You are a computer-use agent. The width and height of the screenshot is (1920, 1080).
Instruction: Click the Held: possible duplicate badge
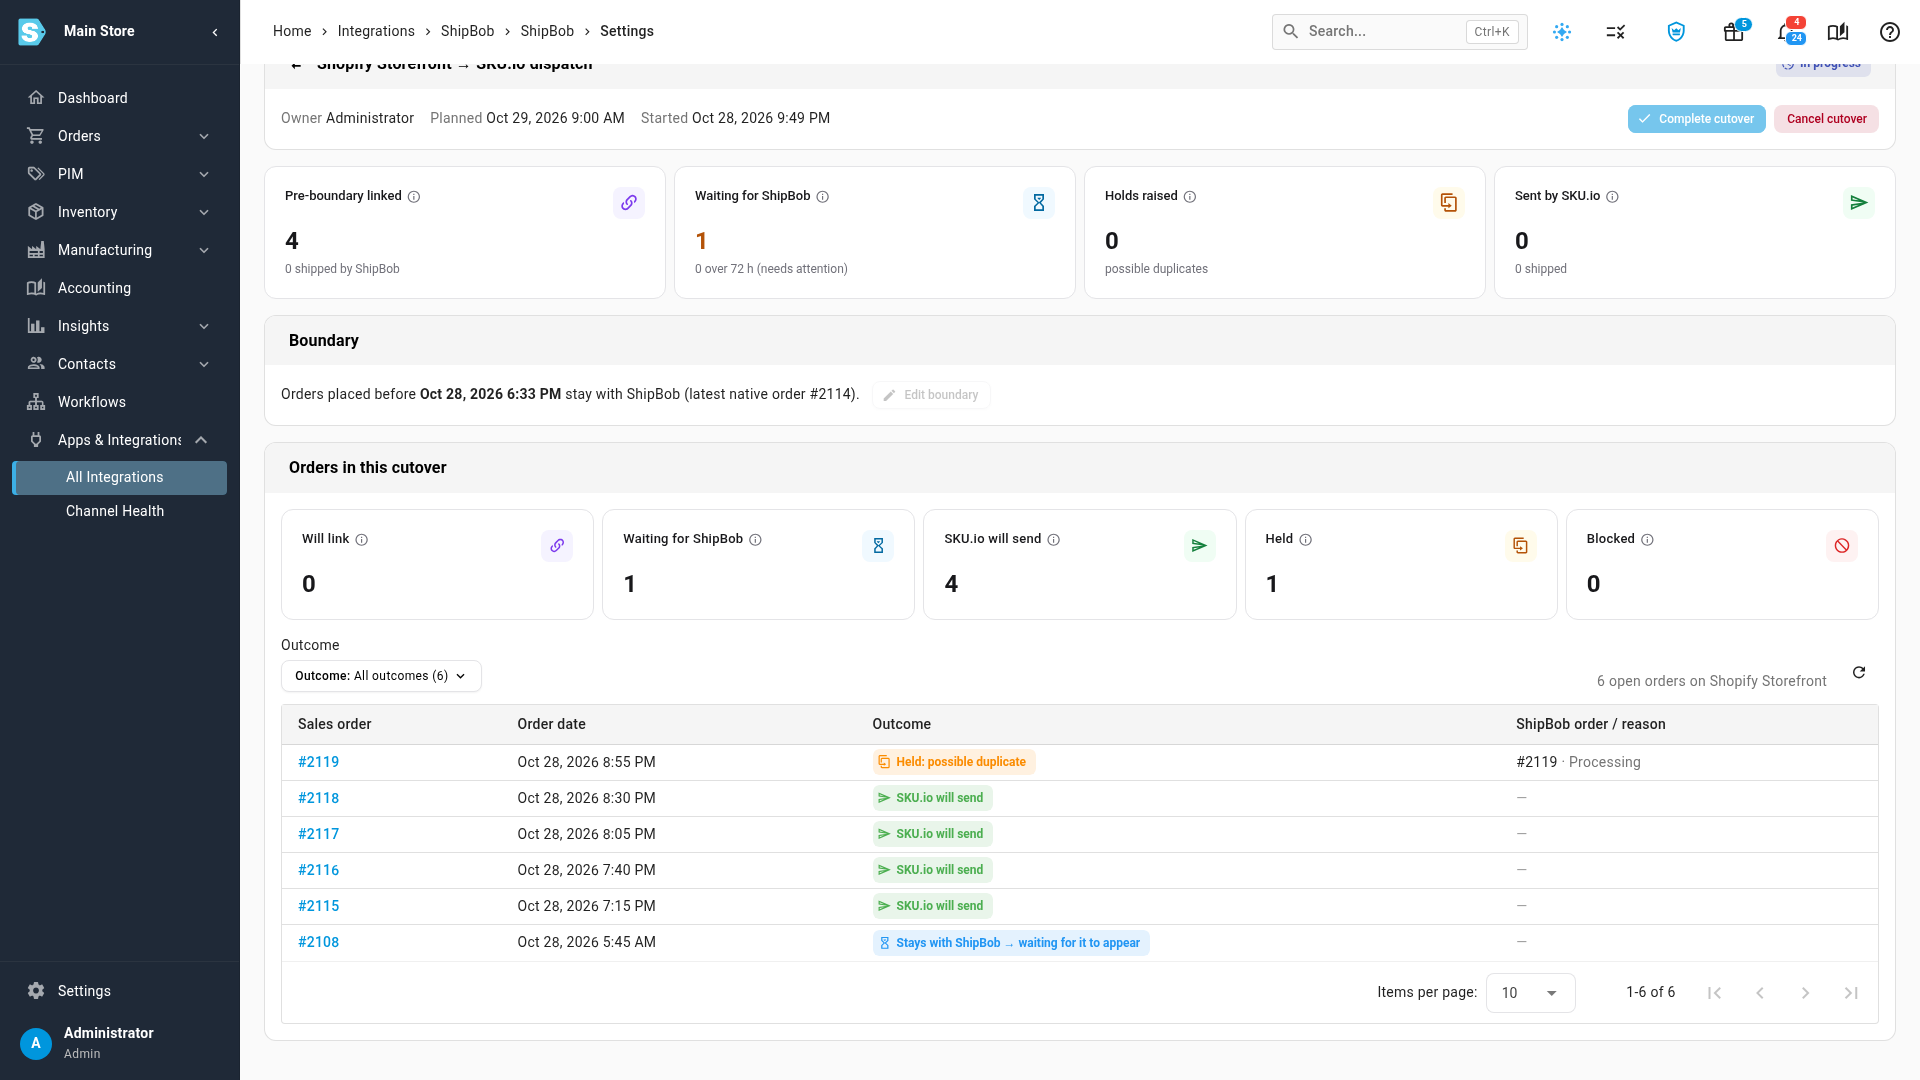tap(953, 762)
